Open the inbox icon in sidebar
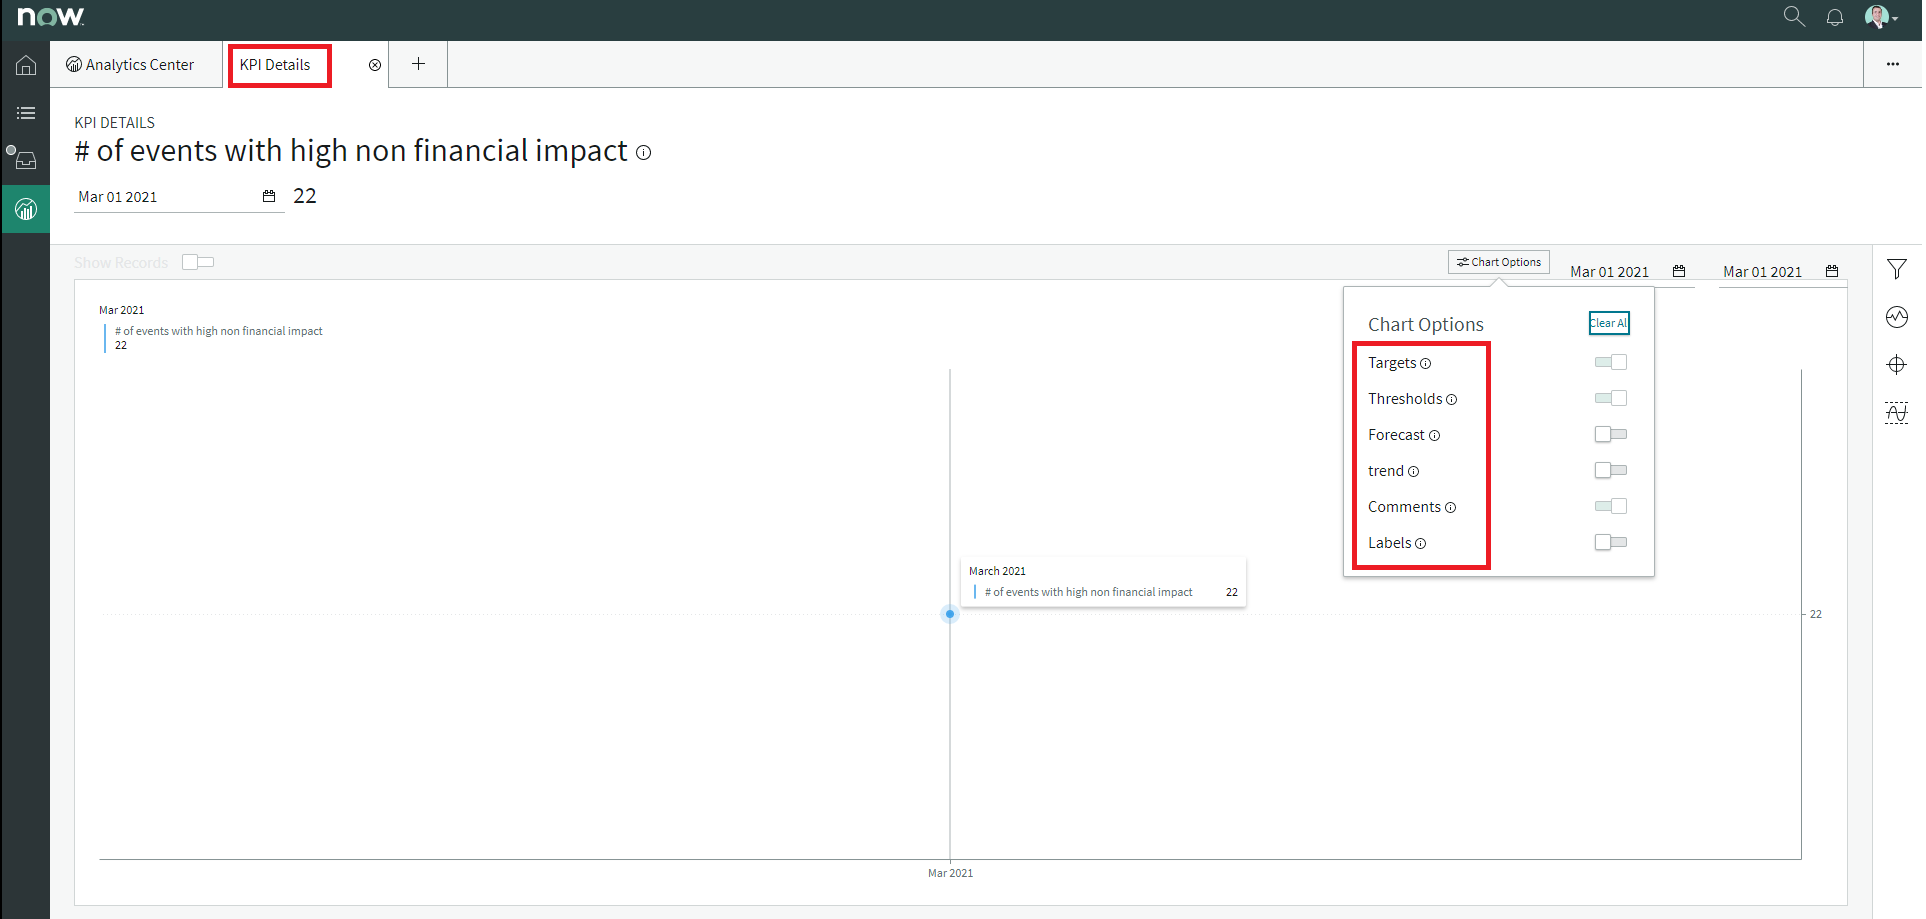The width and height of the screenshot is (1926, 919). pos(26,161)
